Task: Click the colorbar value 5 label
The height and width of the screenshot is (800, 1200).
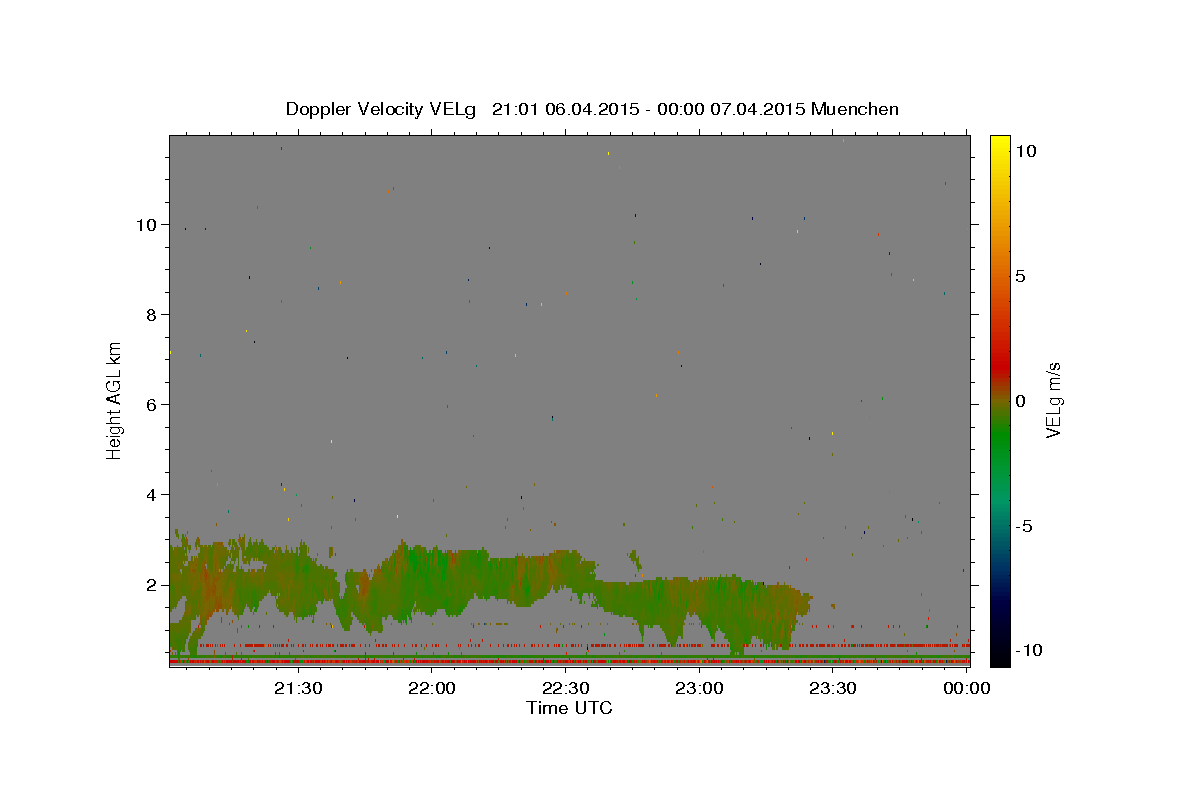Action: pyautogui.click(x=1021, y=275)
